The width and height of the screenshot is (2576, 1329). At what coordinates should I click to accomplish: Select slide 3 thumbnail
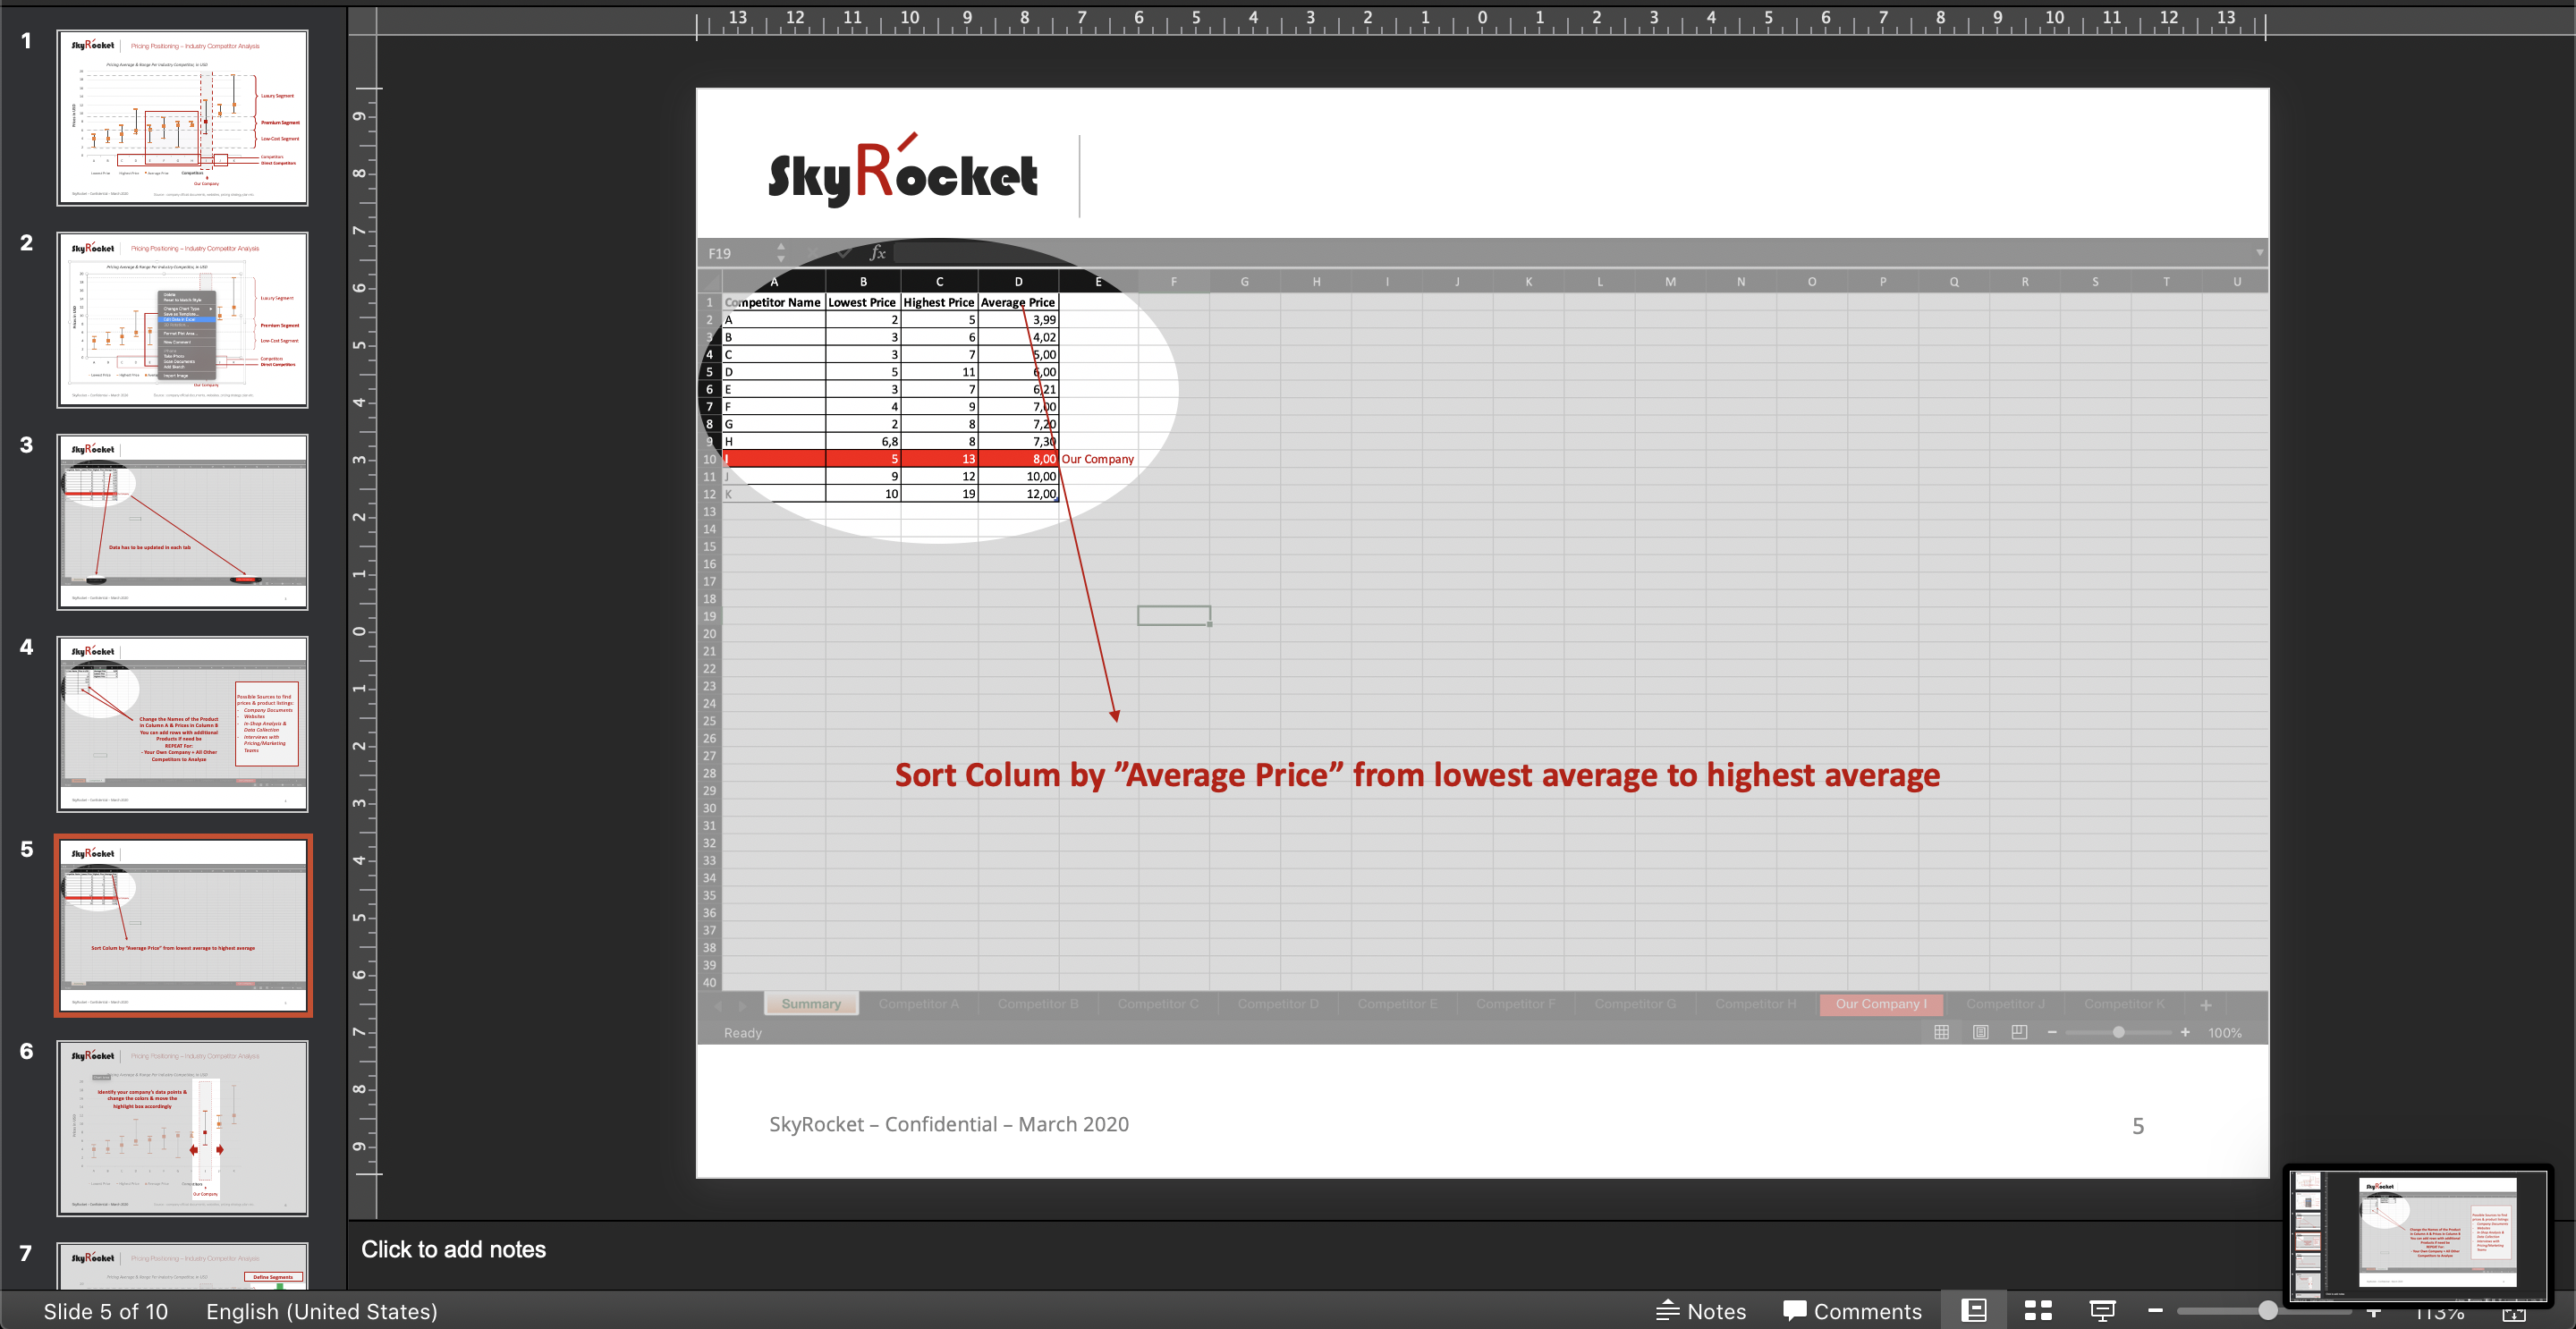(182, 522)
